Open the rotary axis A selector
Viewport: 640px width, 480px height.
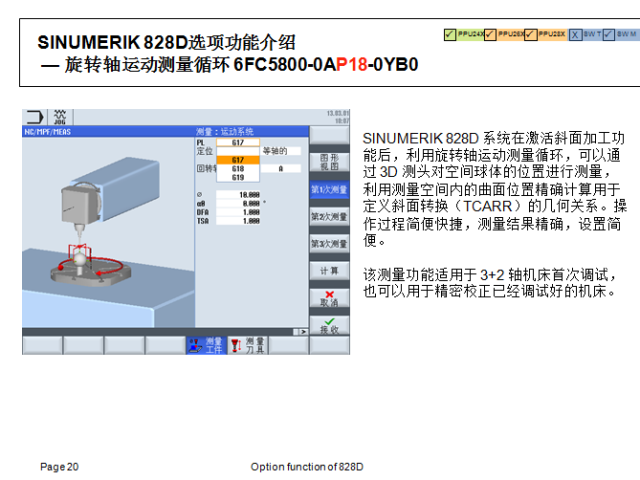[281, 169]
